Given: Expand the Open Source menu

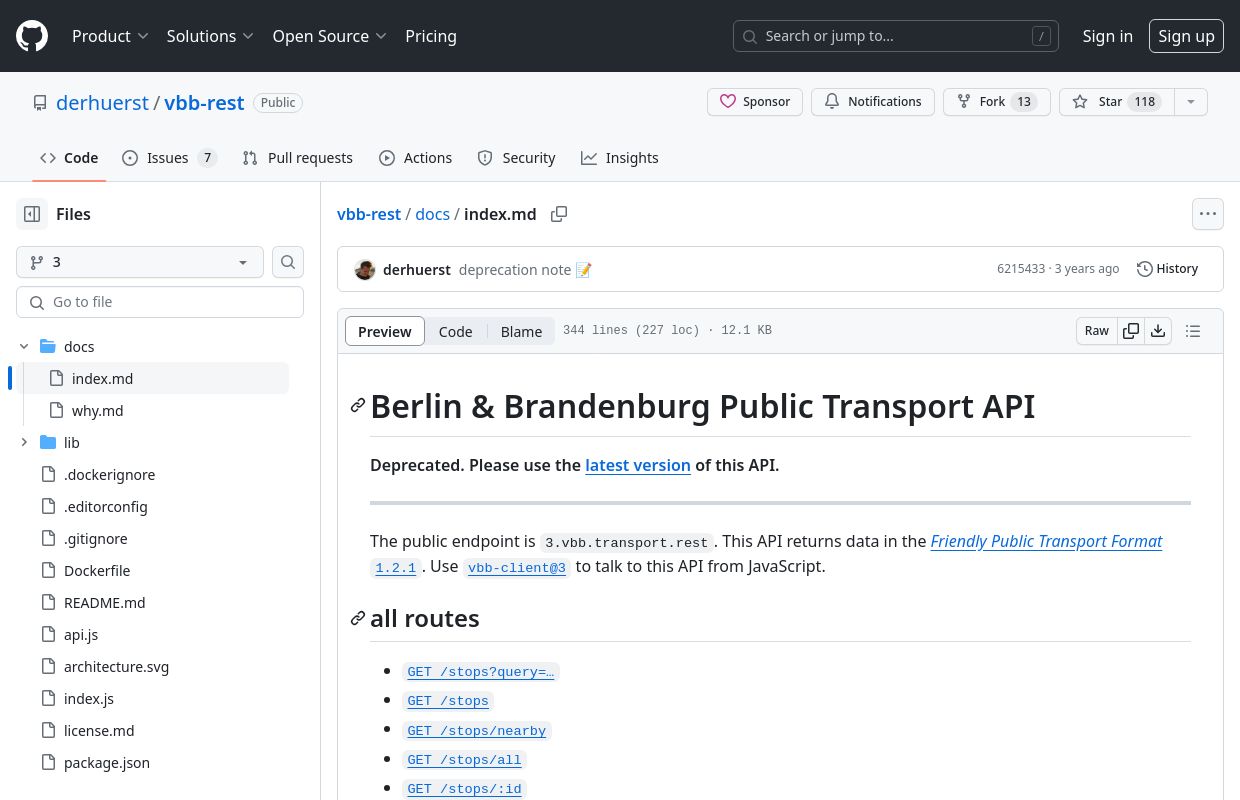Looking at the screenshot, I should click(329, 36).
